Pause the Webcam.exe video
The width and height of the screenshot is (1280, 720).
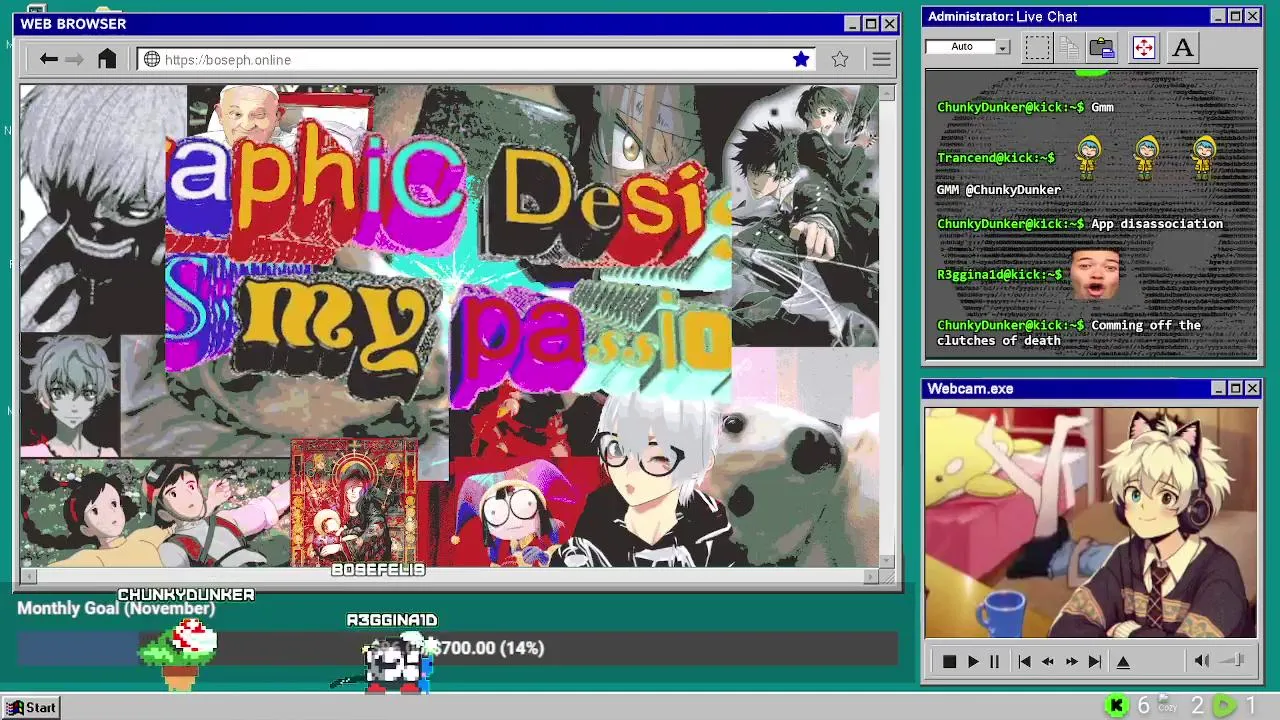tap(994, 661)
